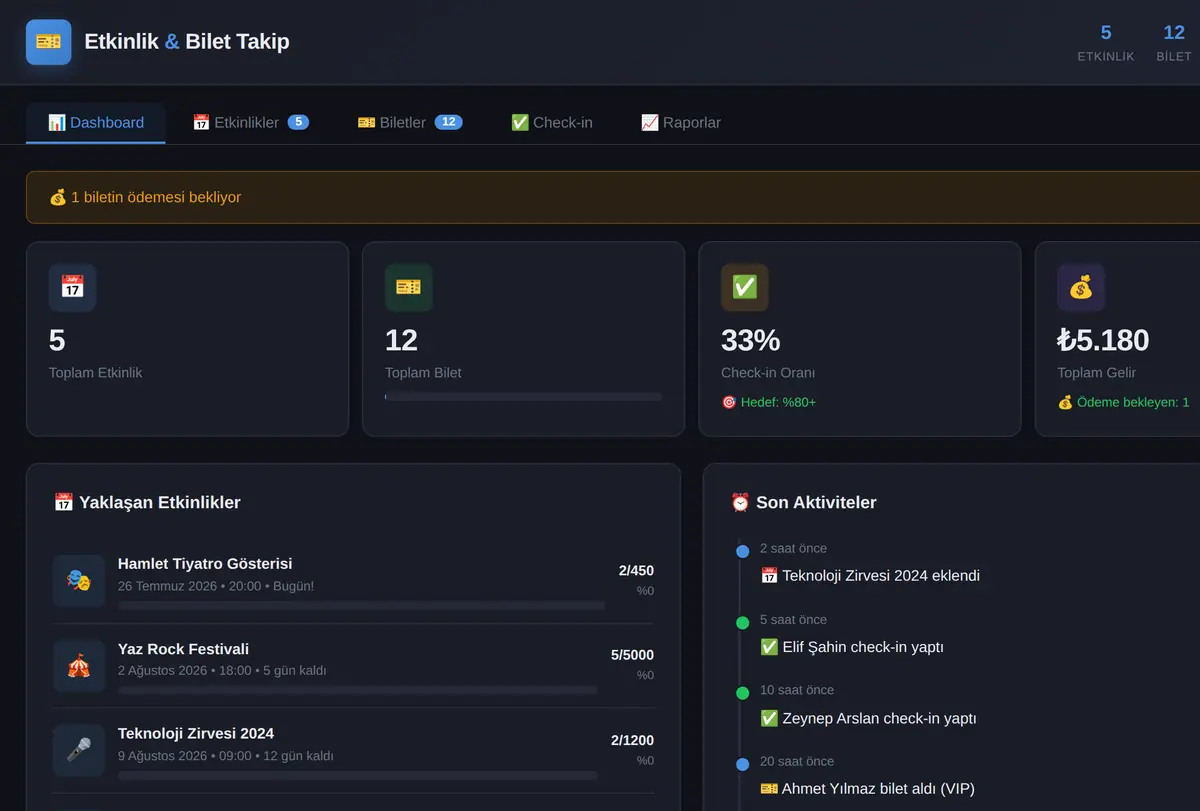Open the Yaz Rock Festivali event

pyautogui.click(x=353, y=666)
